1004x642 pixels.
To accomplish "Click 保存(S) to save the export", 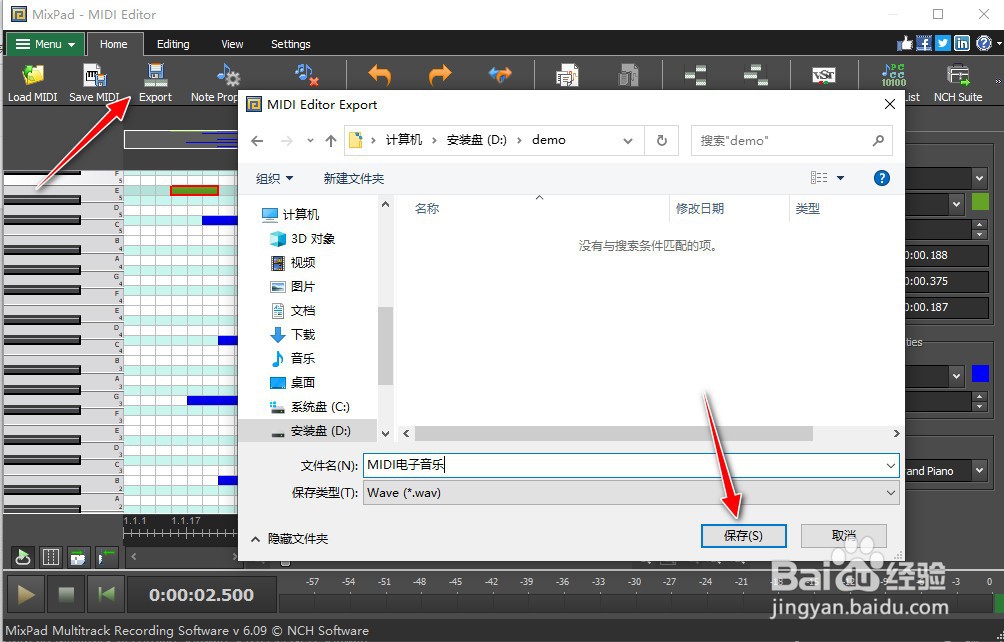I will [743, 536].
